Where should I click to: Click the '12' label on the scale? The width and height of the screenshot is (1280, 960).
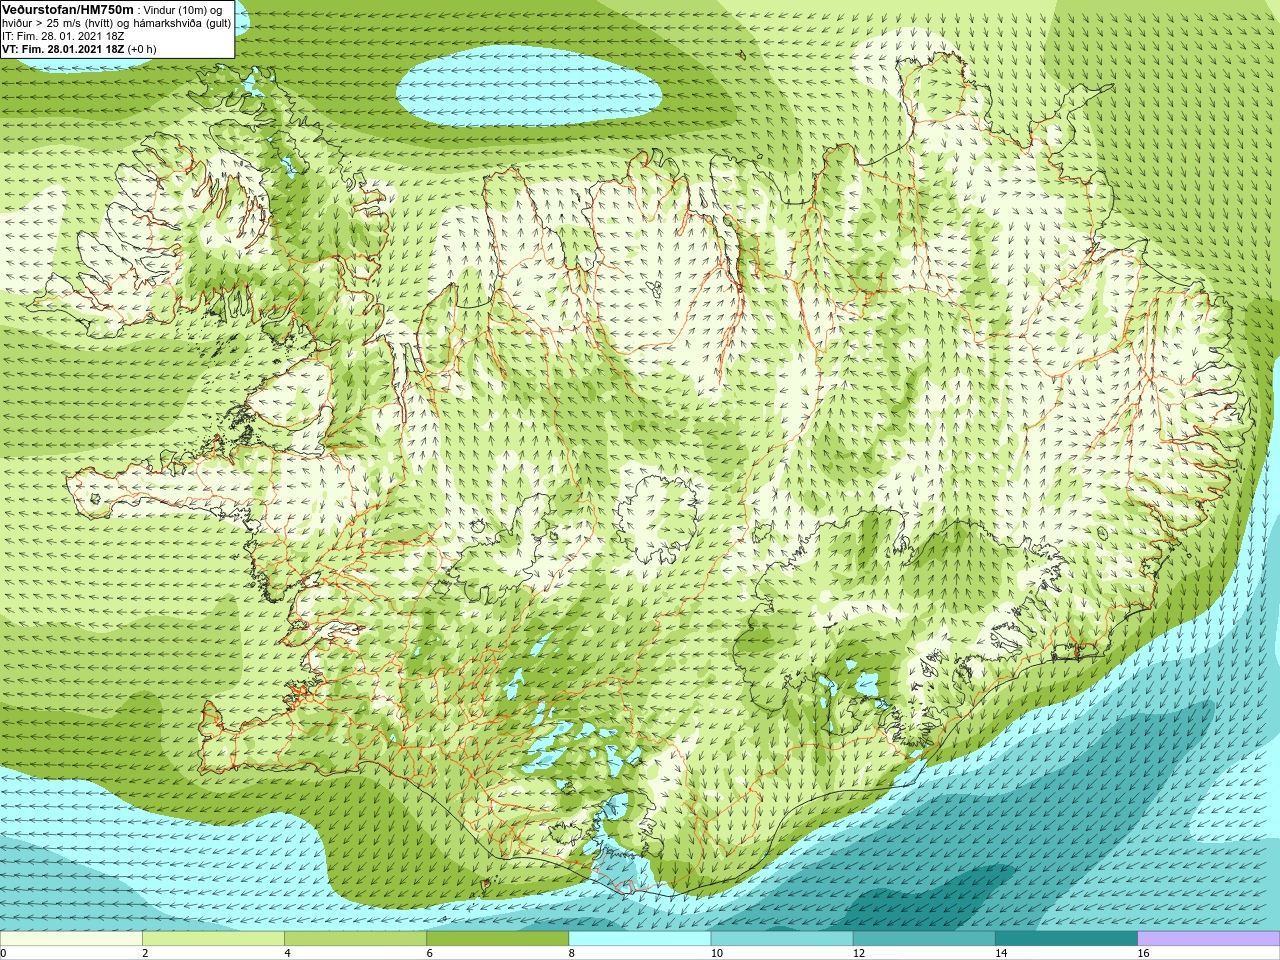pyautogui.click(x=859, y=954)
